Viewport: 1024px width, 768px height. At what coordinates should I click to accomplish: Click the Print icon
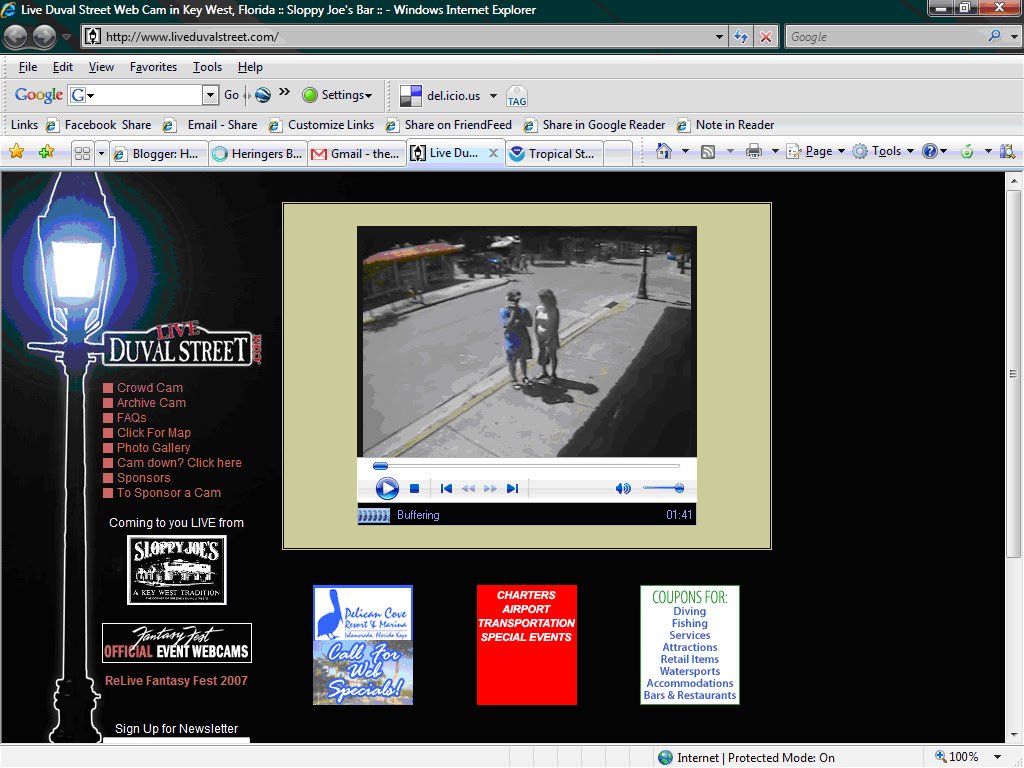754,152
